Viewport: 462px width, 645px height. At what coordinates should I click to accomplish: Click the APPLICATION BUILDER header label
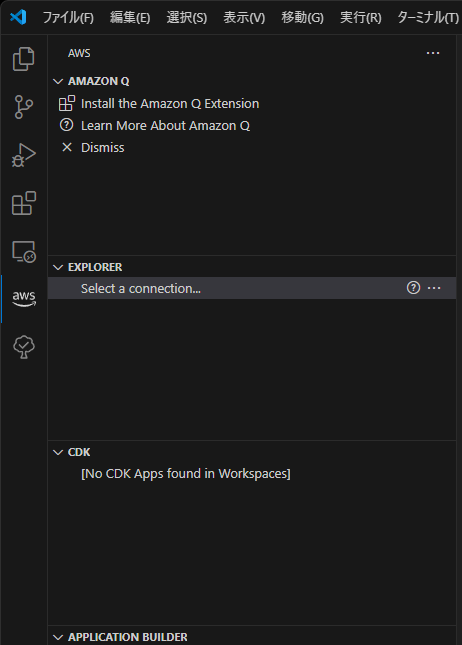click(x=128, y=637)
